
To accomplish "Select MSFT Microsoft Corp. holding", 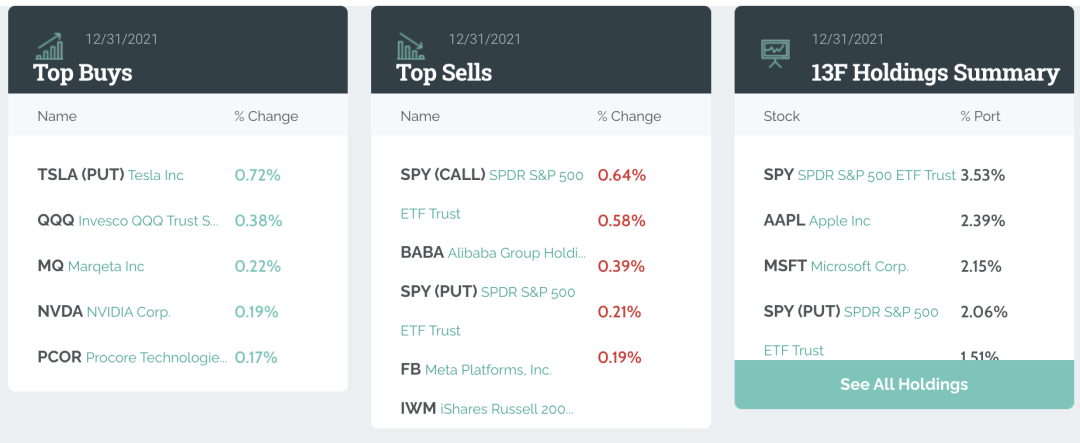I will pos(836,266).
